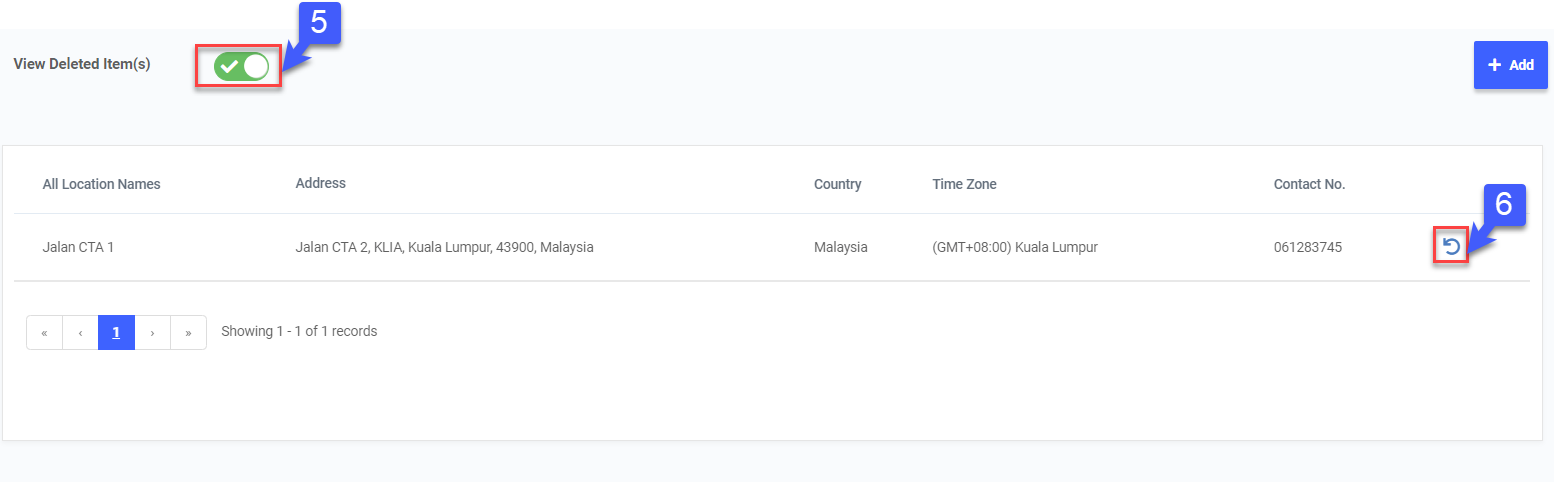
Task: Click the contact number 061283745
Action: 1307,247
